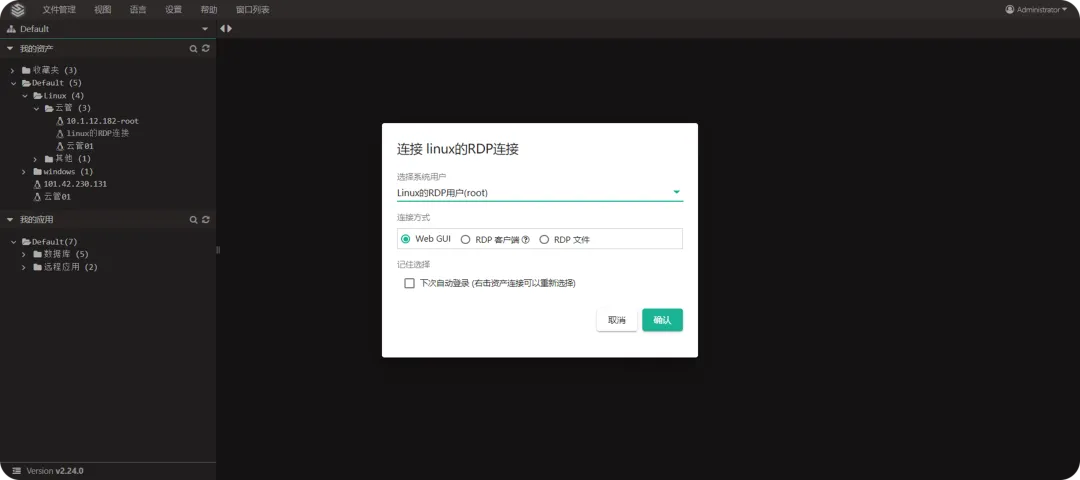Click the Version v2.24.0 text

[x=54, y=471]
